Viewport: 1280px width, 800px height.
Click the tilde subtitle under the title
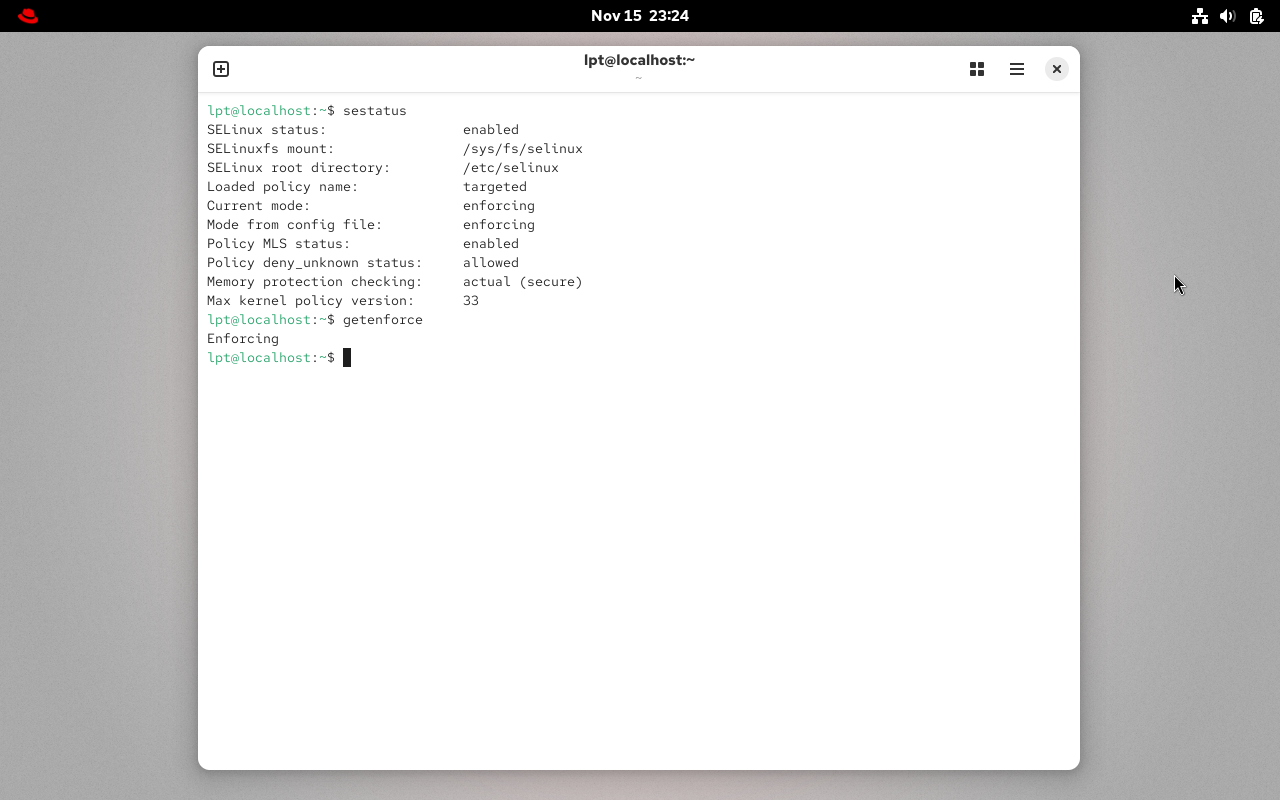pyautogui.click(x=638, y=77)
